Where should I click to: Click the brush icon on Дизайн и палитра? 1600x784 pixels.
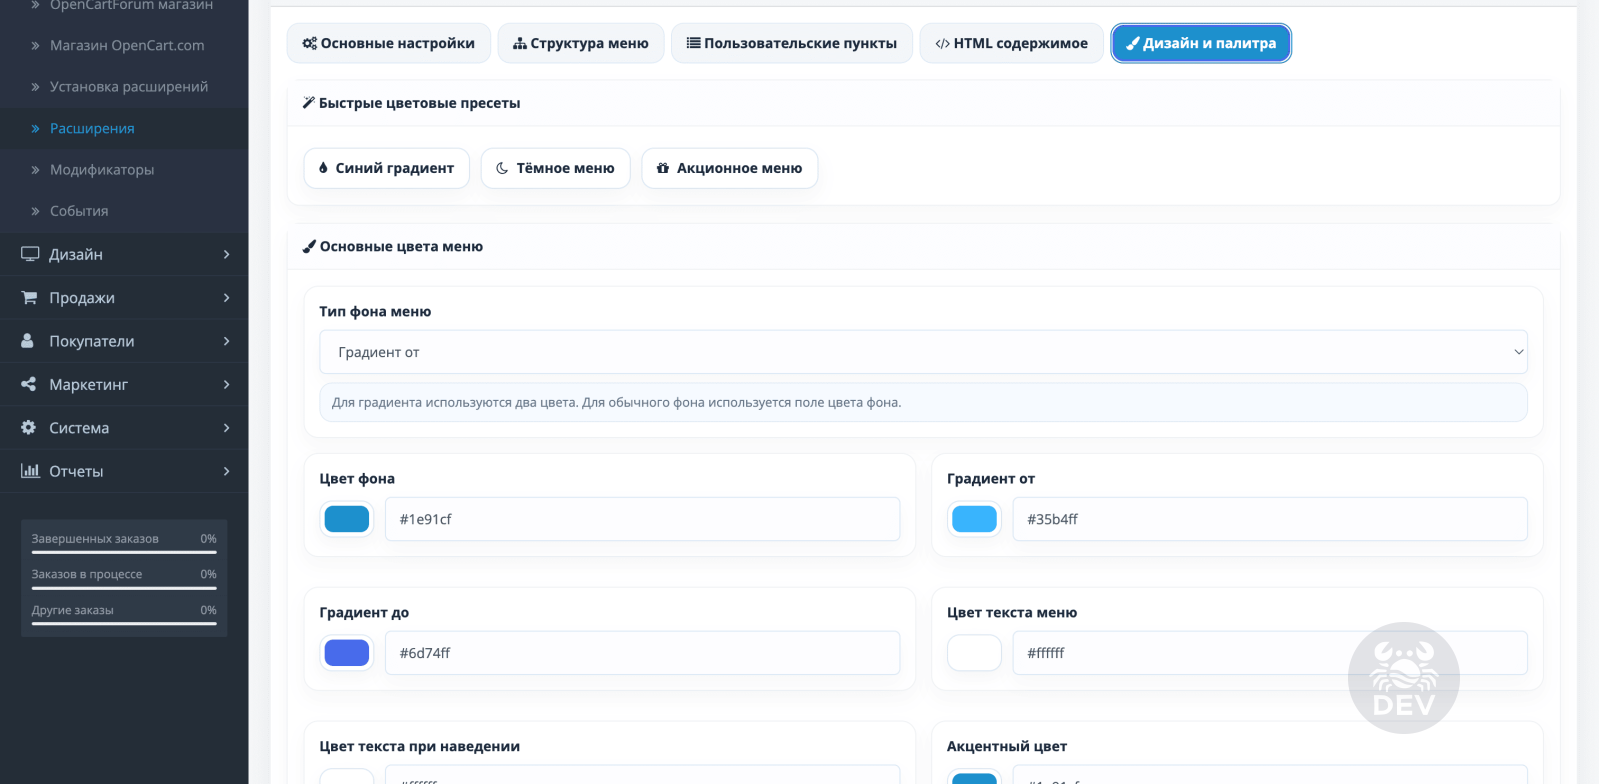(1133, 43)
